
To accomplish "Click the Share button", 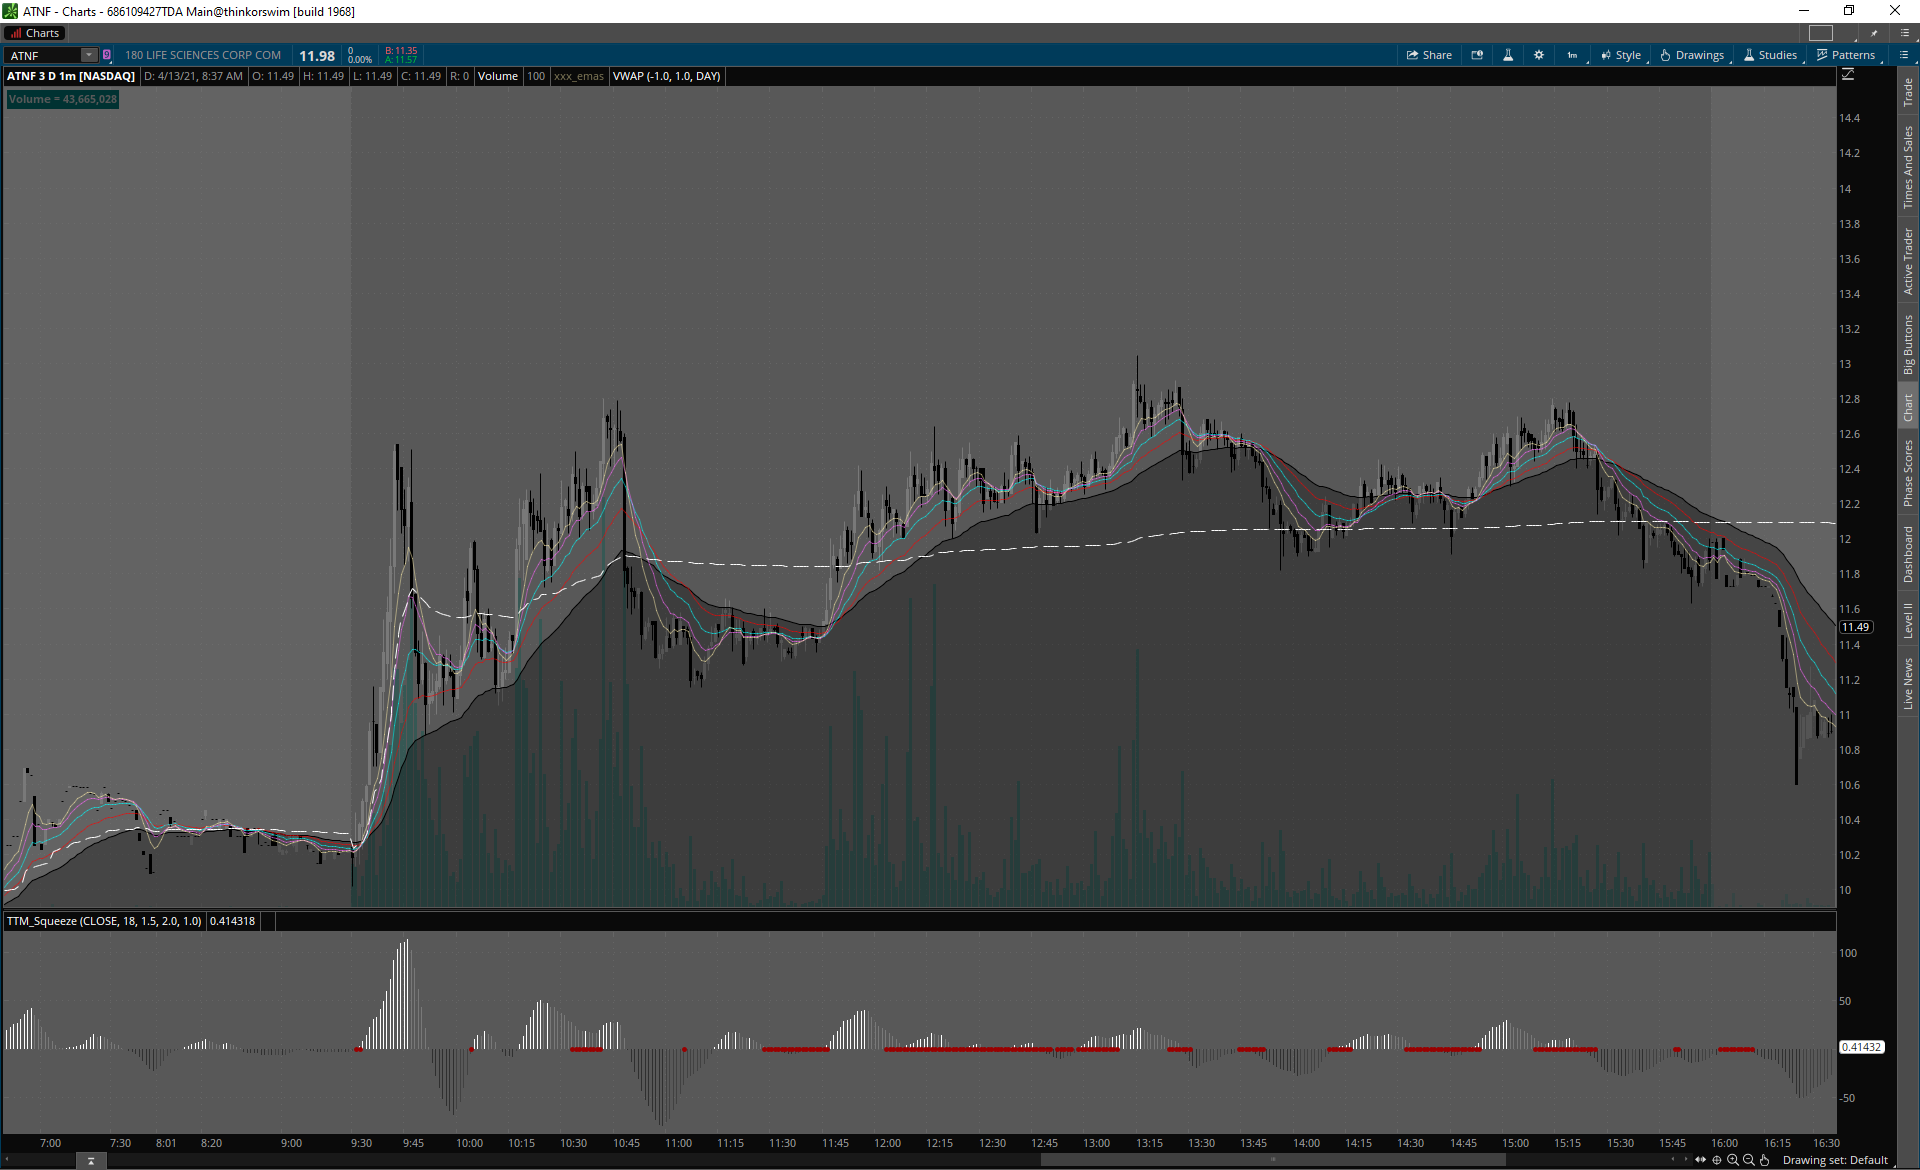I will [x=1429, y=55].
